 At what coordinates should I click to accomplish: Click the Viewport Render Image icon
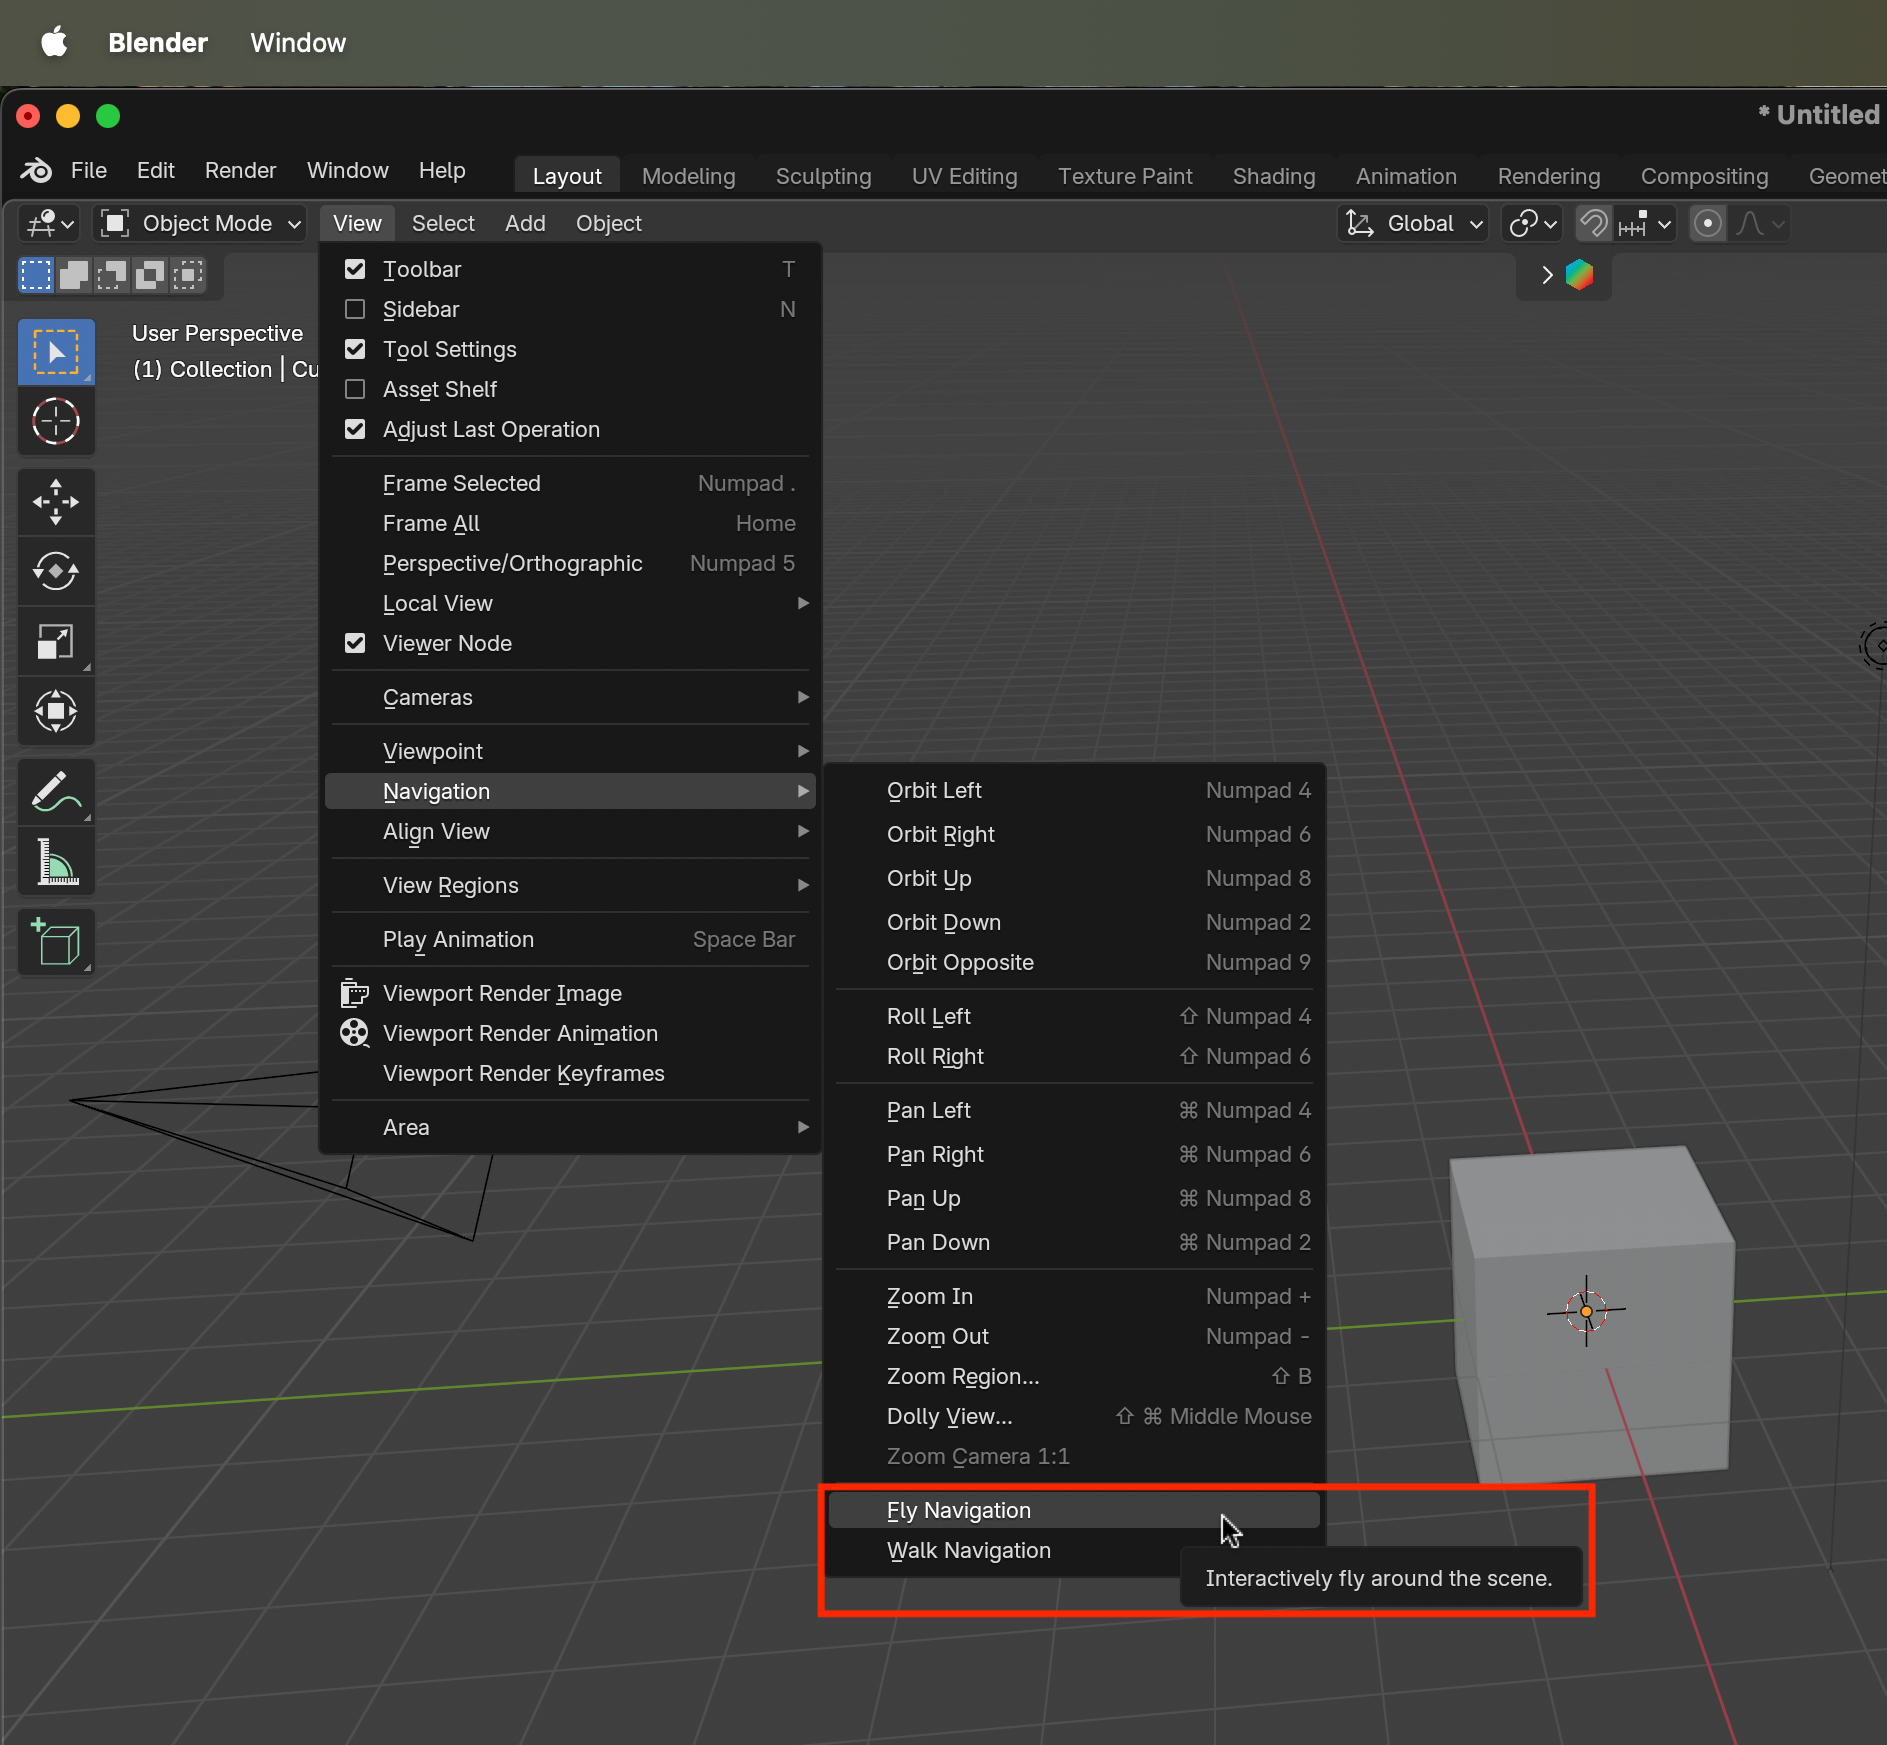point(355,993)
